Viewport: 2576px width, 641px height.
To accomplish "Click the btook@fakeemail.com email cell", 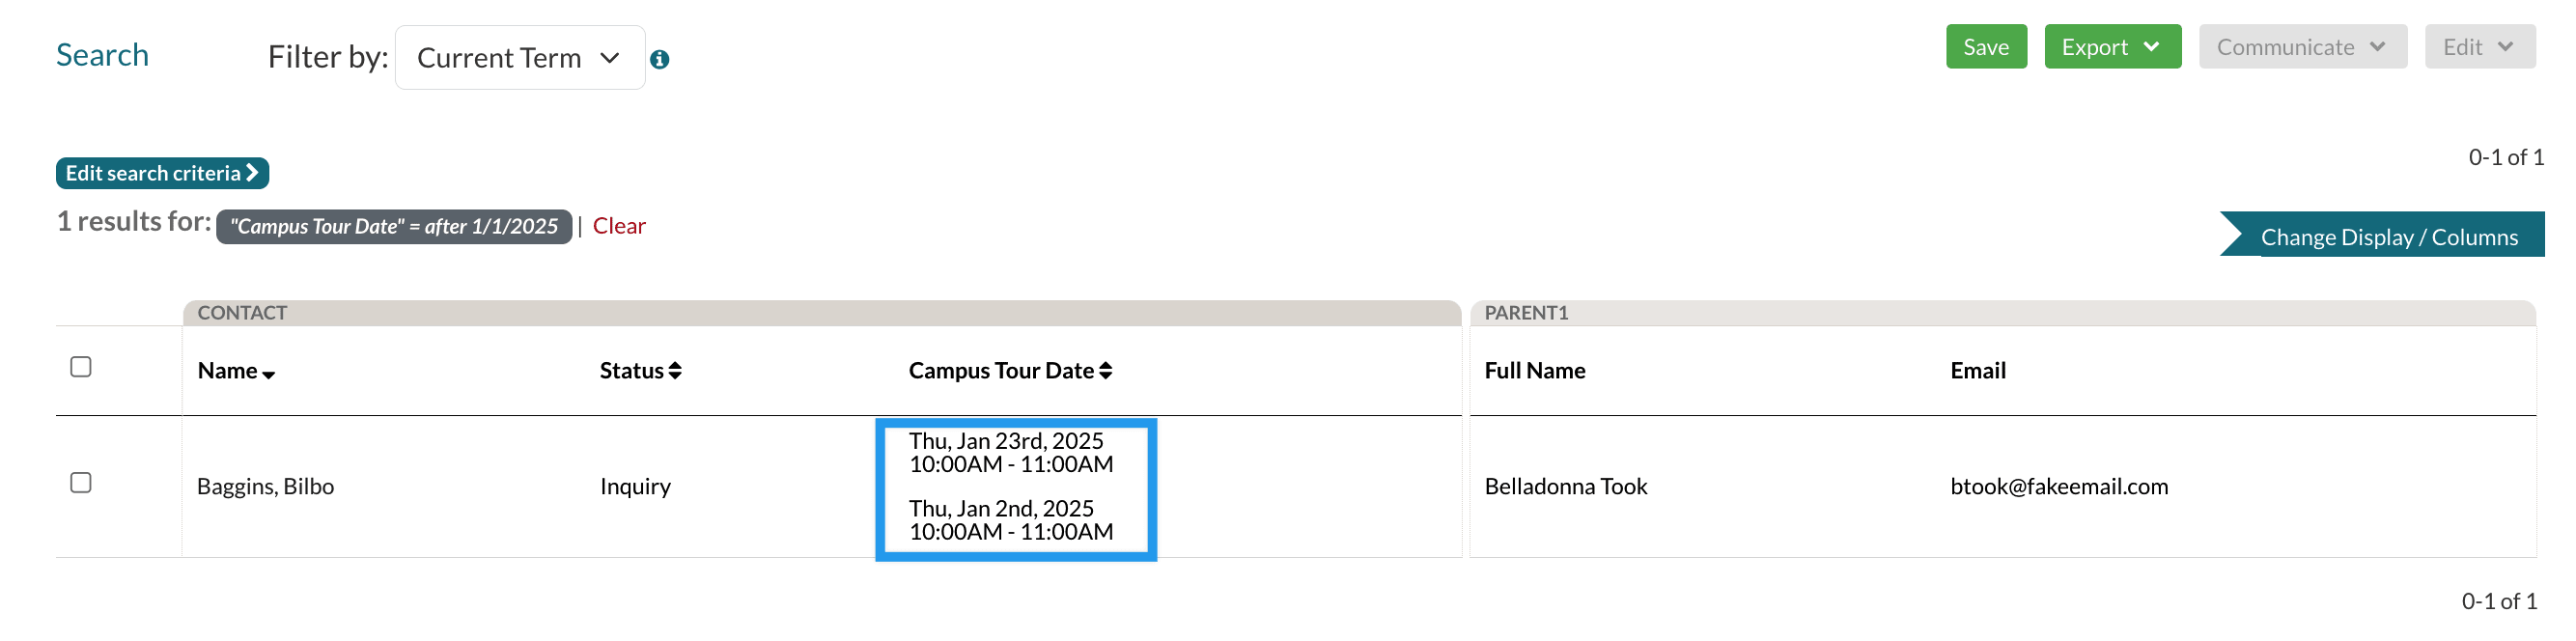I will 2058,487.
